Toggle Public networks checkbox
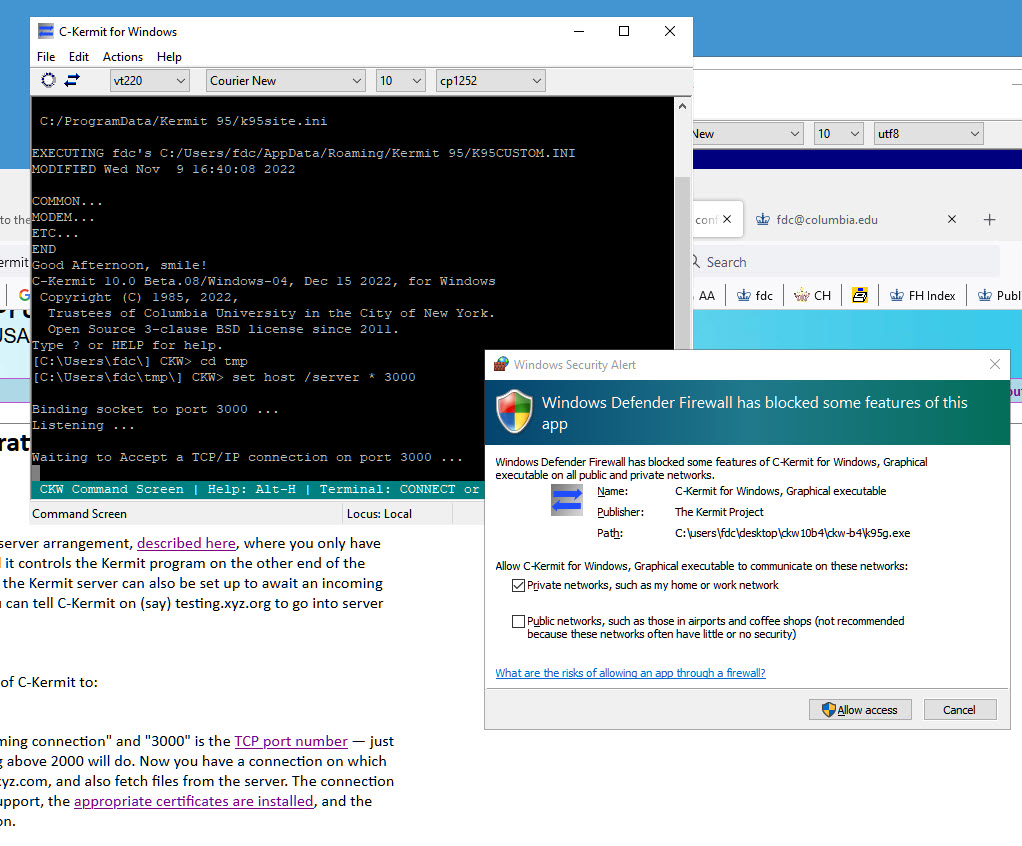 [x=518, y=621]
